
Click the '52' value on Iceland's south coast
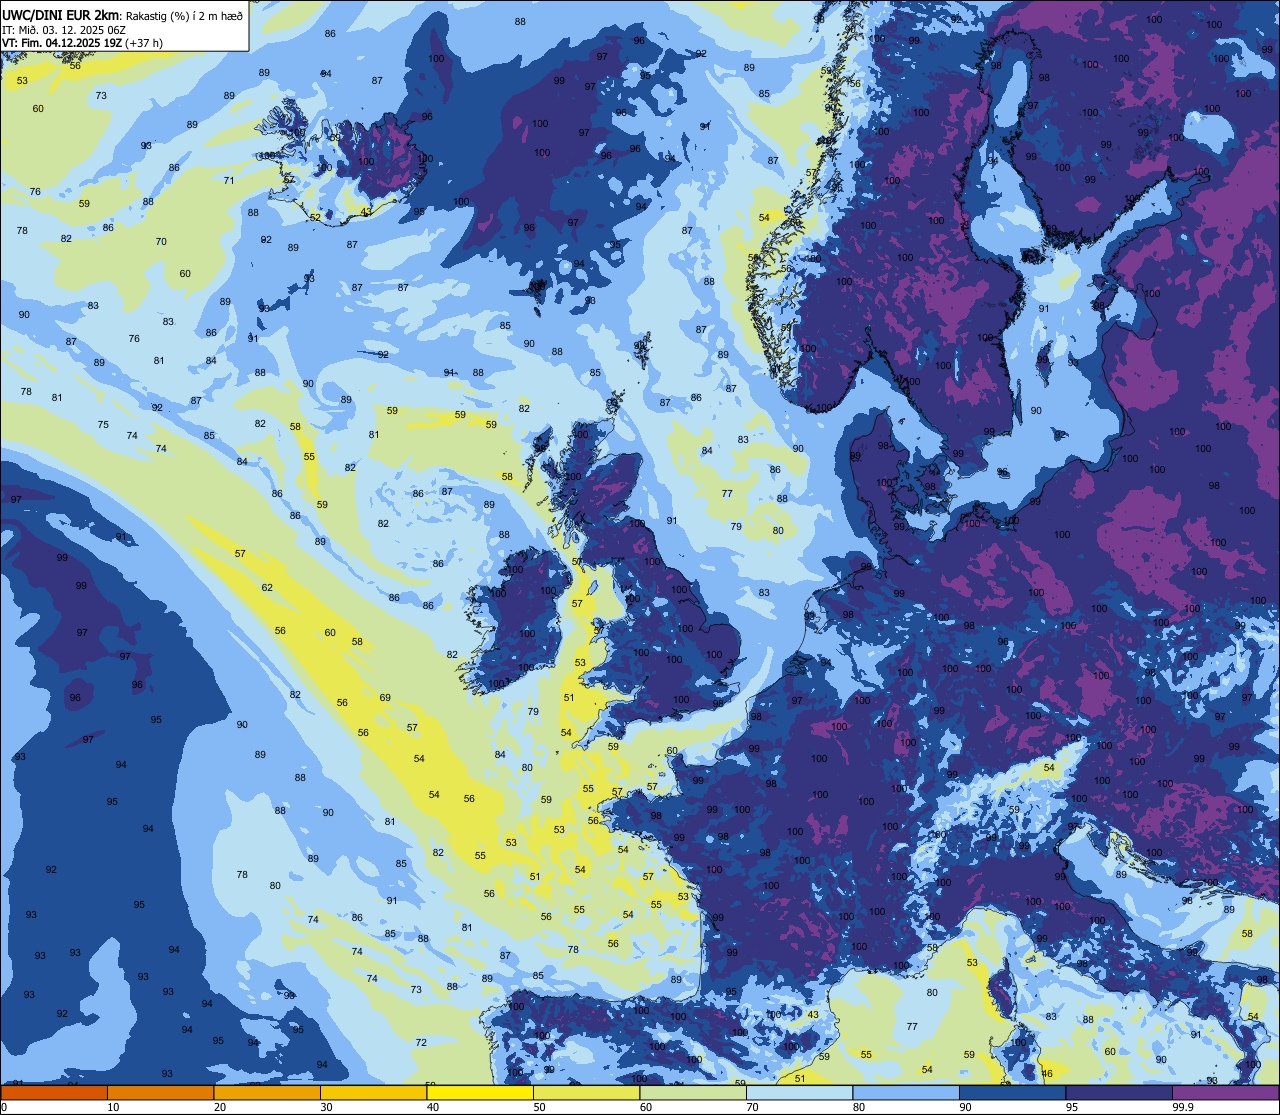(x=315, y=217)
